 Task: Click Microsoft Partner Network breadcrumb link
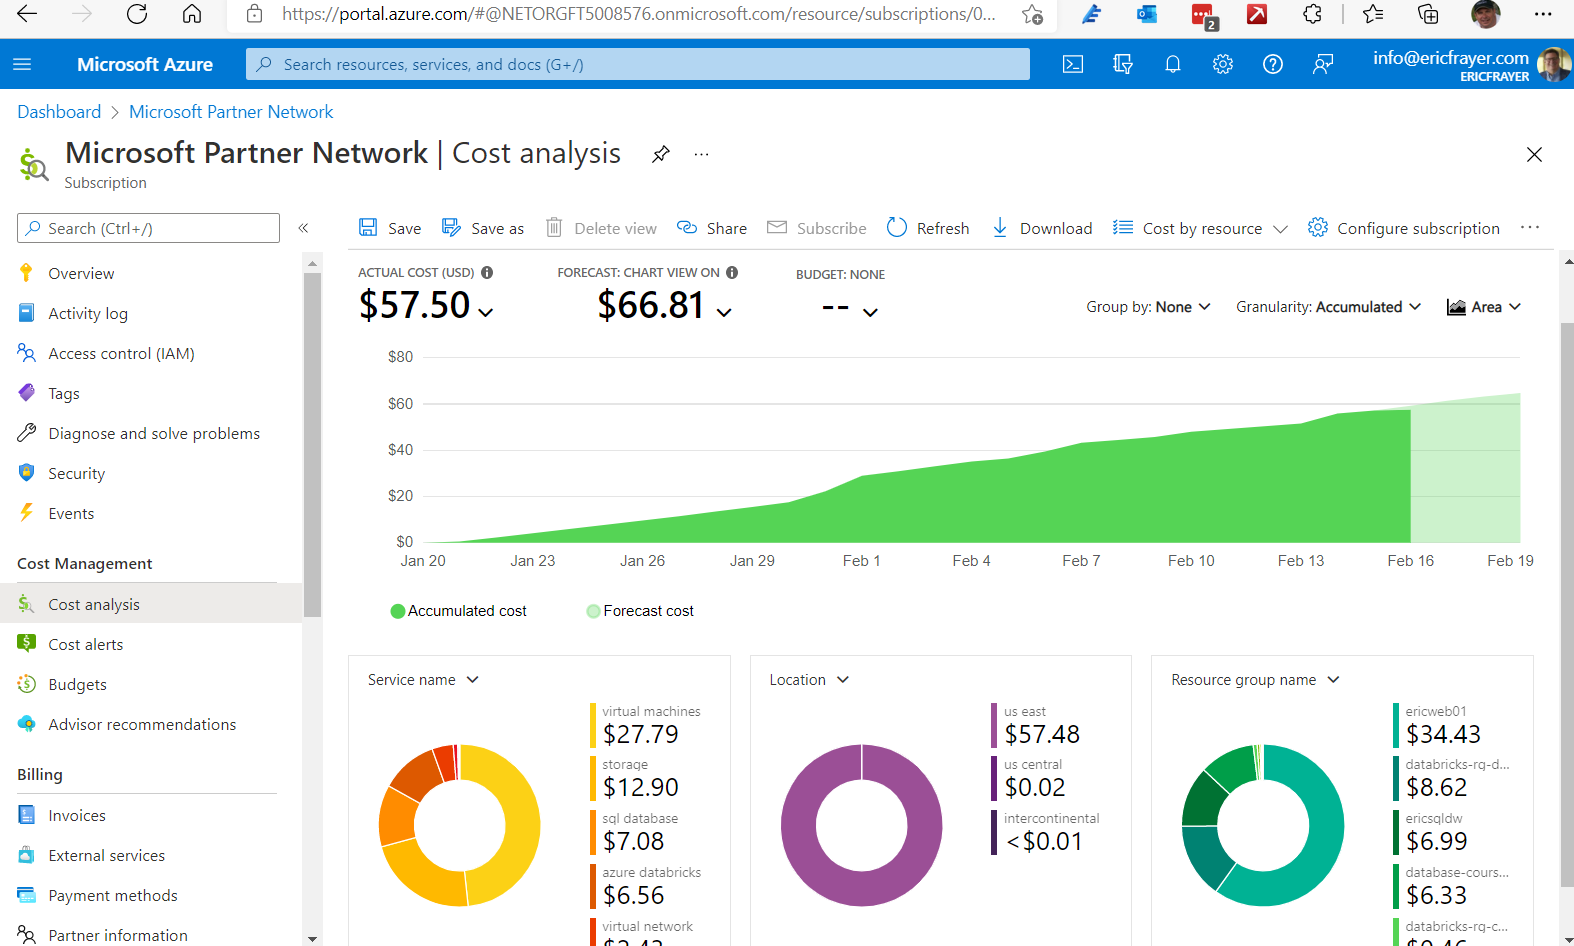click(x=231, y=112)
